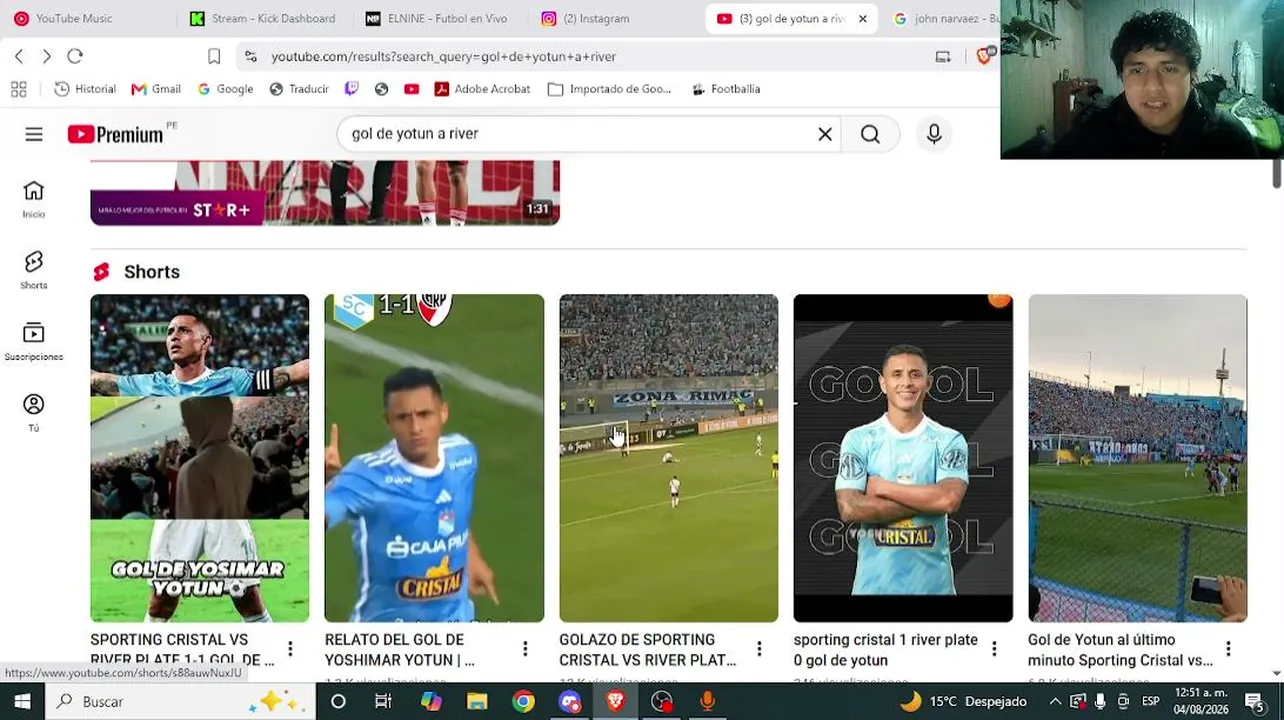Open the stadium stands short thumbnail
Viewport: 1284px width, 720px height.
click(x=1138, y=458)
